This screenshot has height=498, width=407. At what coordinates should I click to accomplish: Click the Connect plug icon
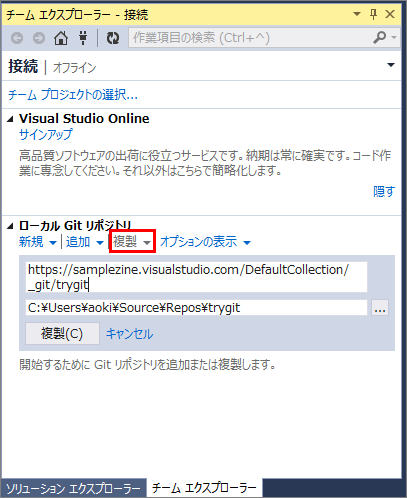click(83, 38)
